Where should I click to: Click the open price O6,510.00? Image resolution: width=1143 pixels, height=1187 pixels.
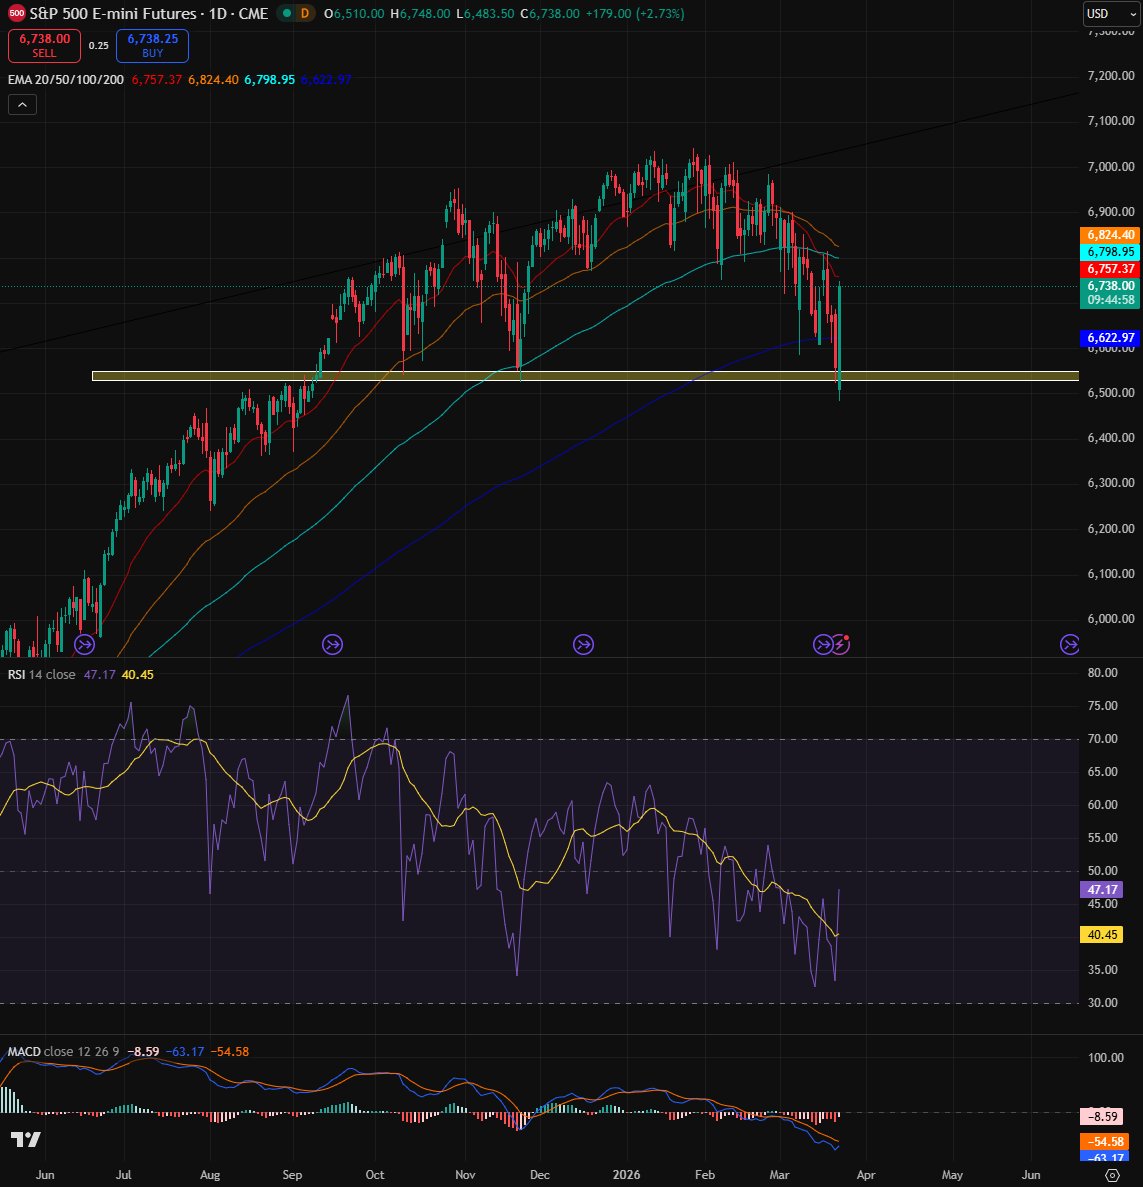point(354,14)
